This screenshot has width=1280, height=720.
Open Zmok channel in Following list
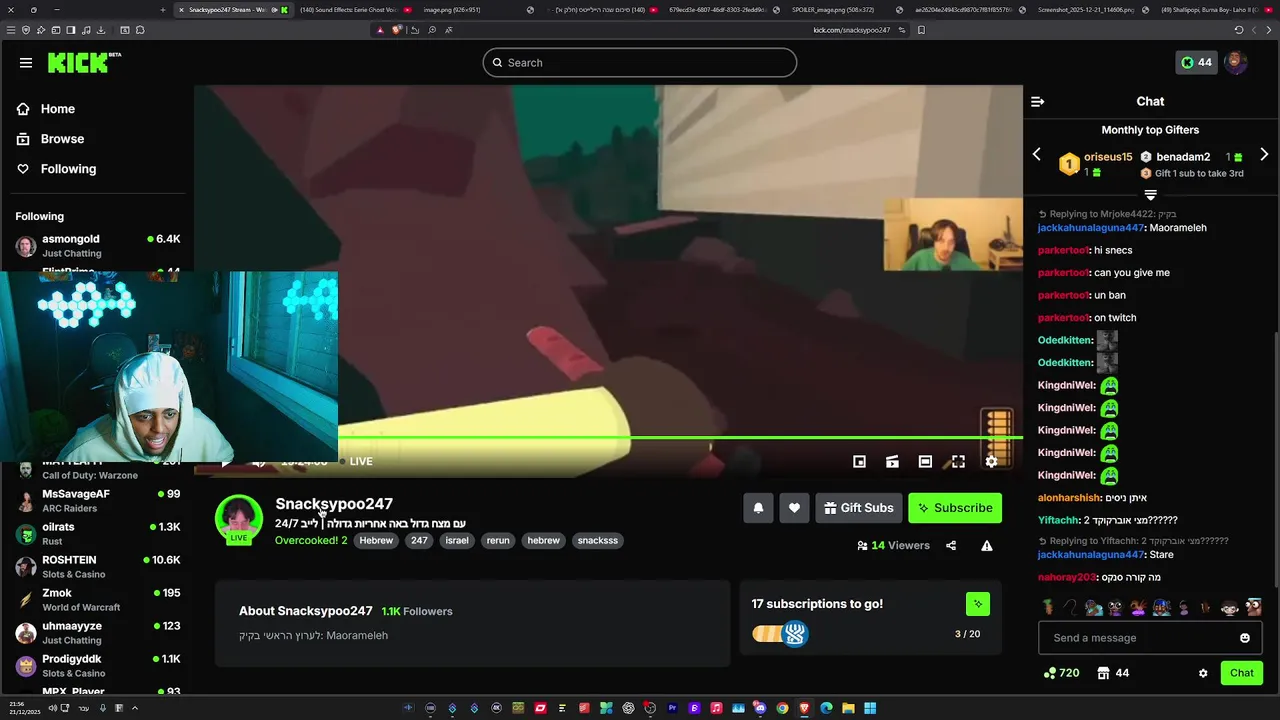pos(97,600)
